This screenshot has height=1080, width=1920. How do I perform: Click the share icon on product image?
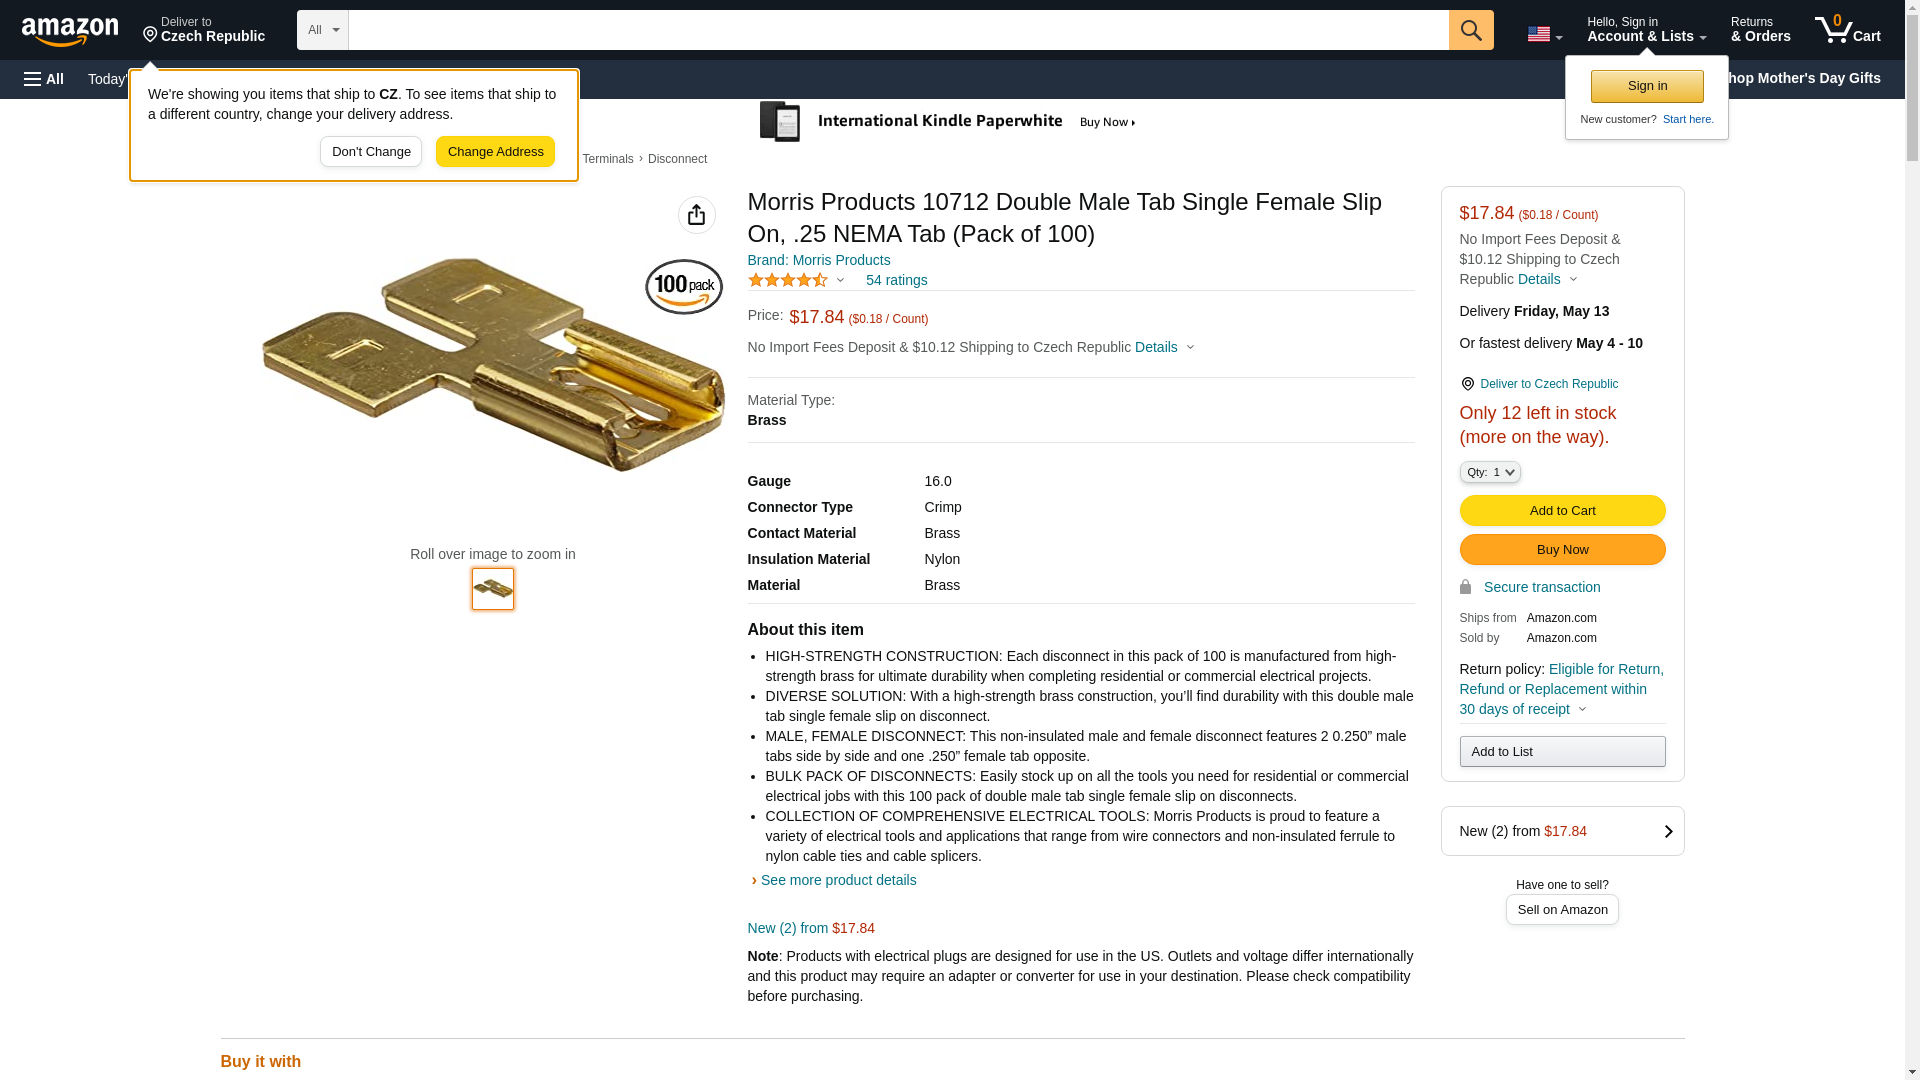pos(696,215)
